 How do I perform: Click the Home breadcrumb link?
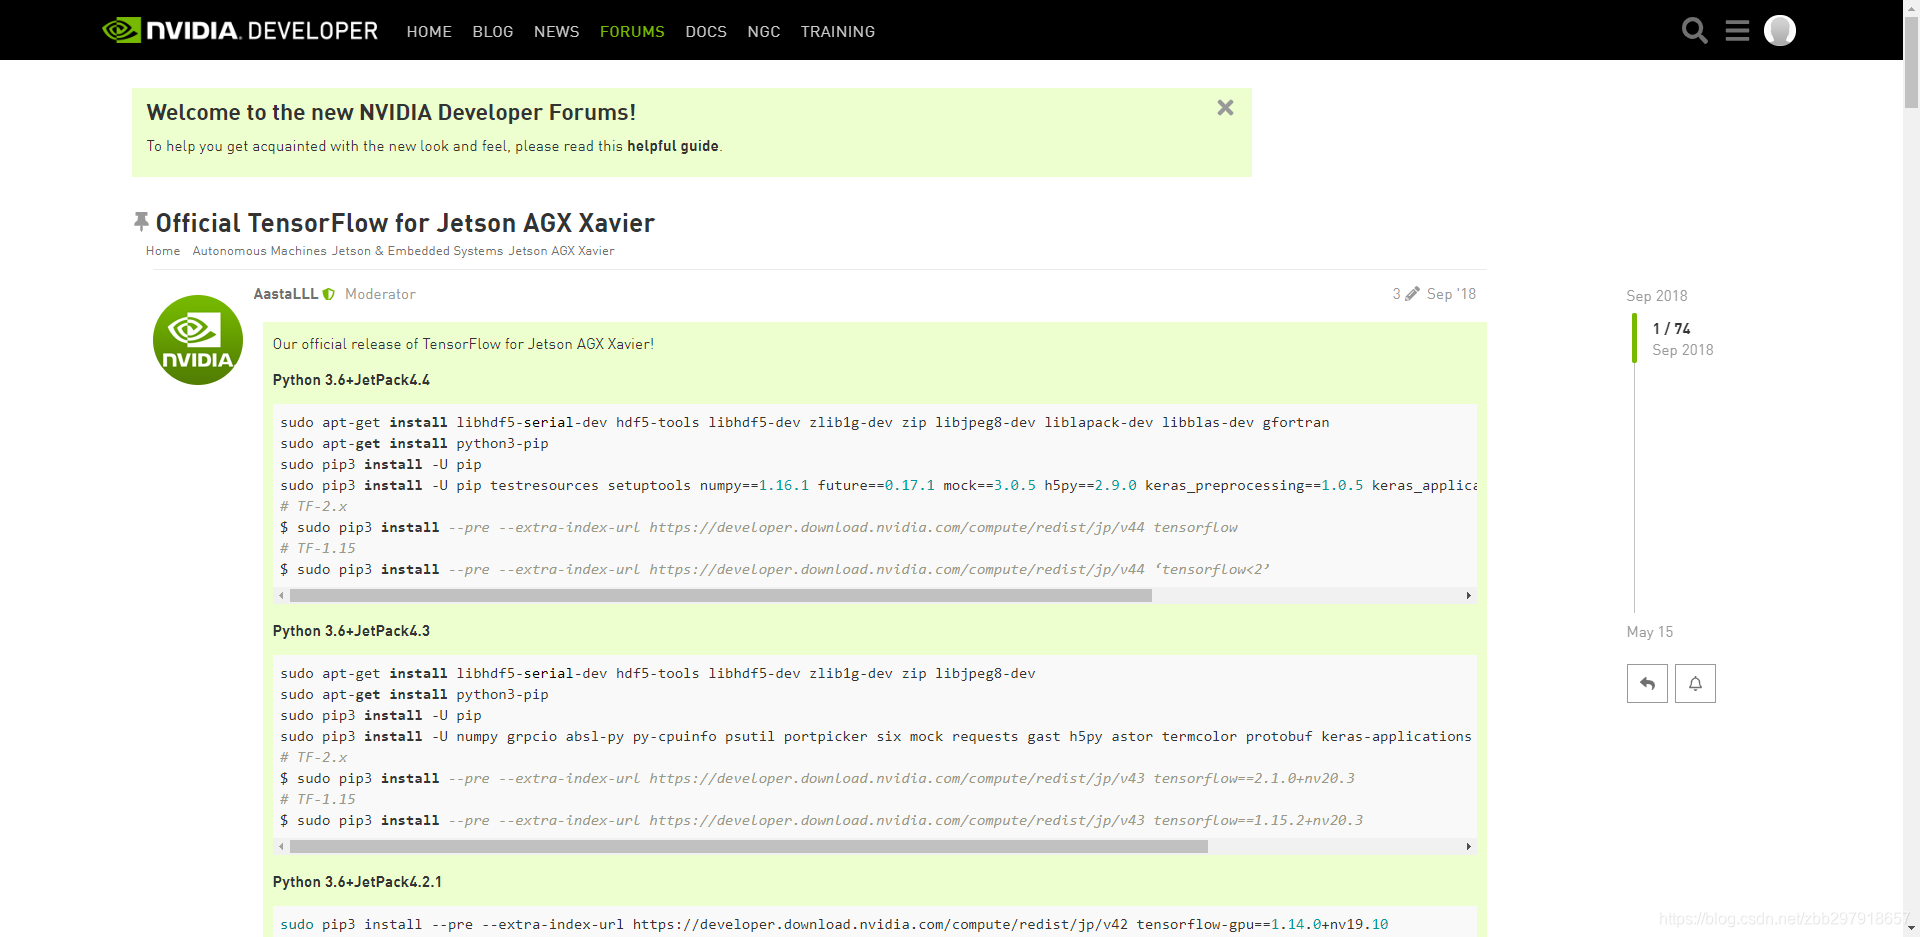(x=163, y=251)
